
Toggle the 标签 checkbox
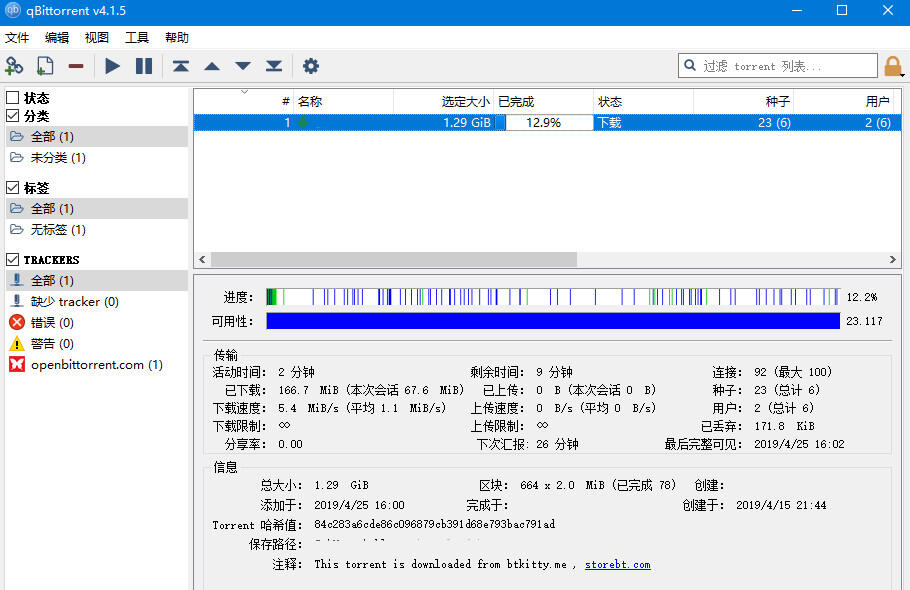coord(12,187)
